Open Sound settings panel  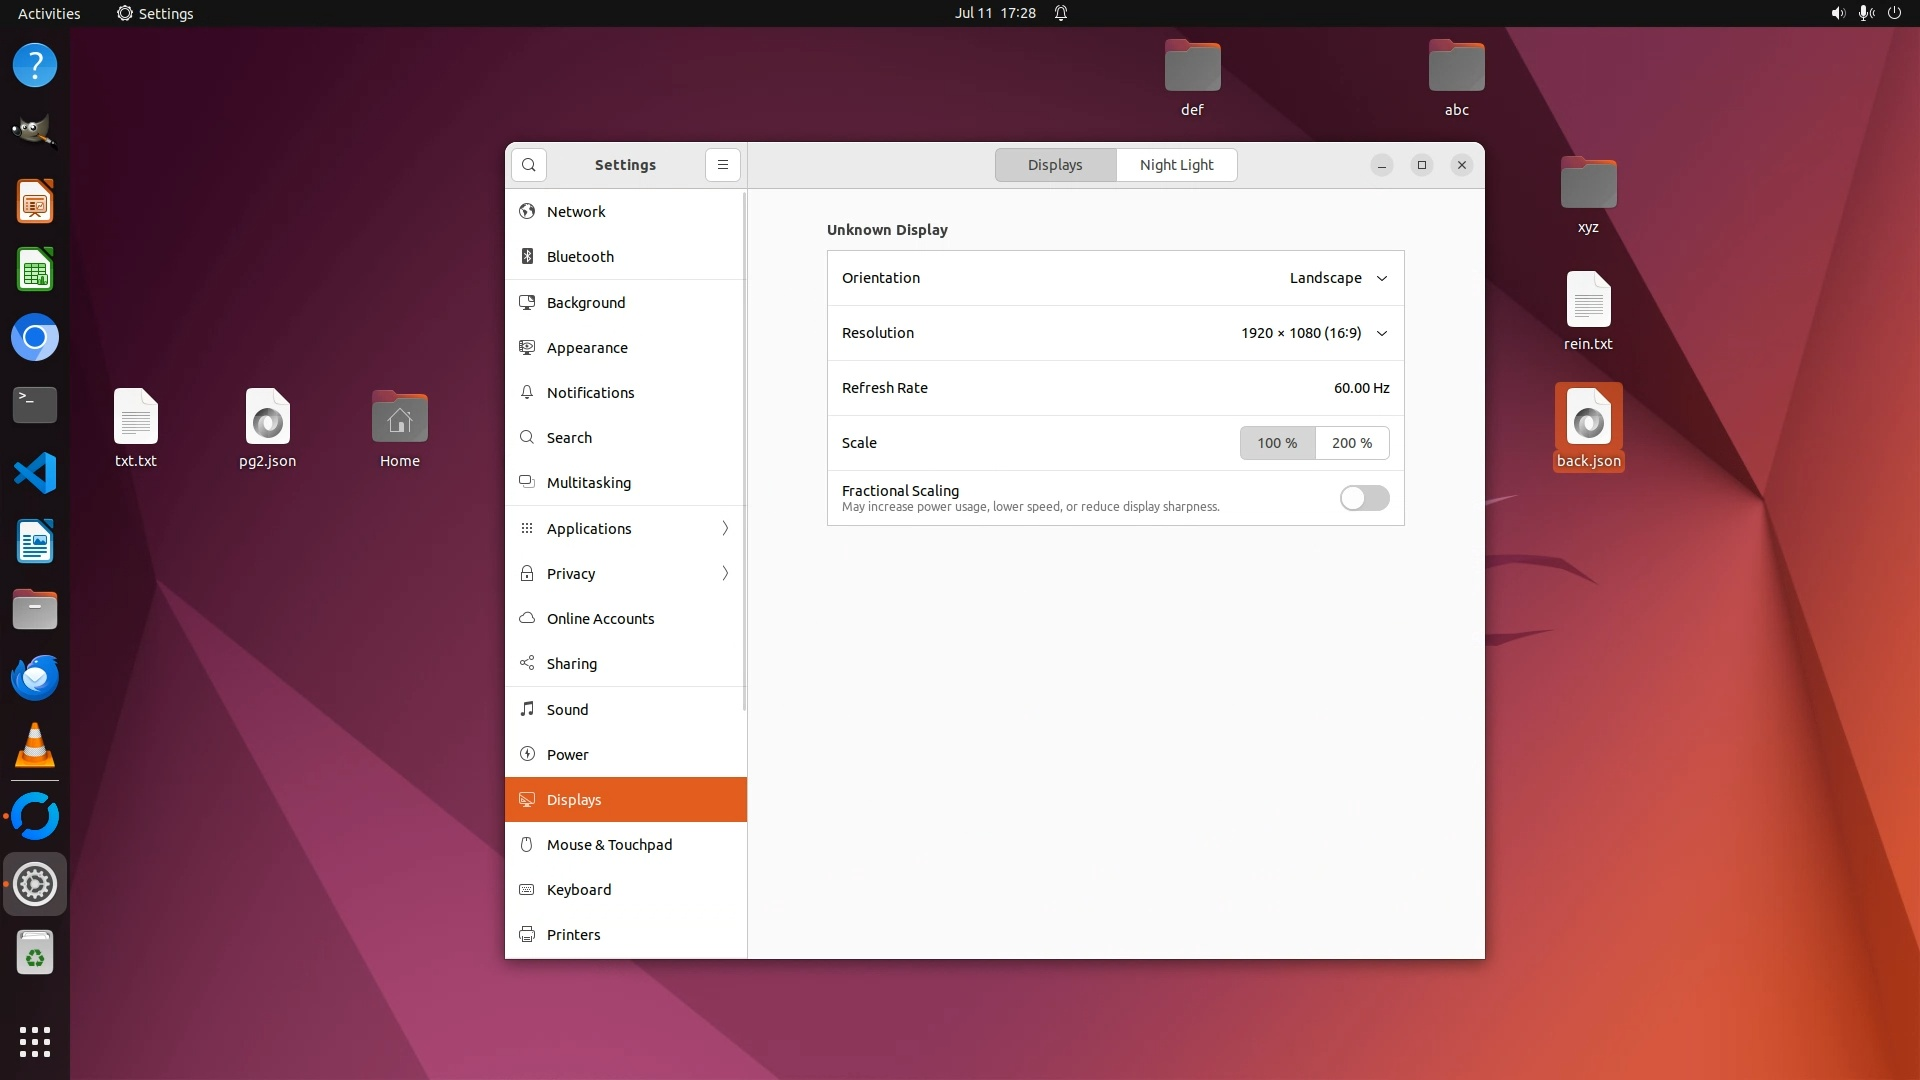(x=567, y=710)
